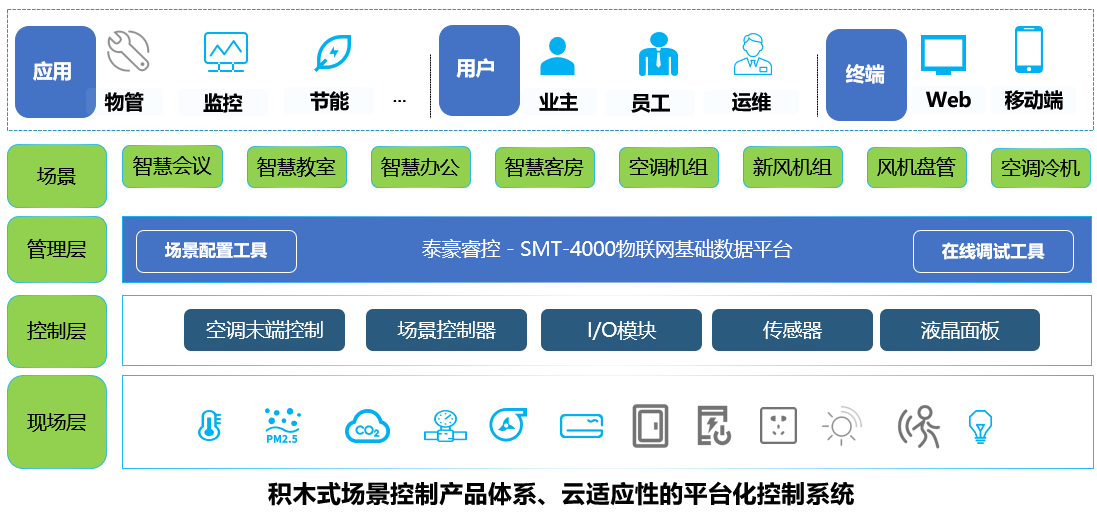Choose the 智慧客房 scene tag
Image resolution: width=1097 pixels, height=518 pixels.
544,167
